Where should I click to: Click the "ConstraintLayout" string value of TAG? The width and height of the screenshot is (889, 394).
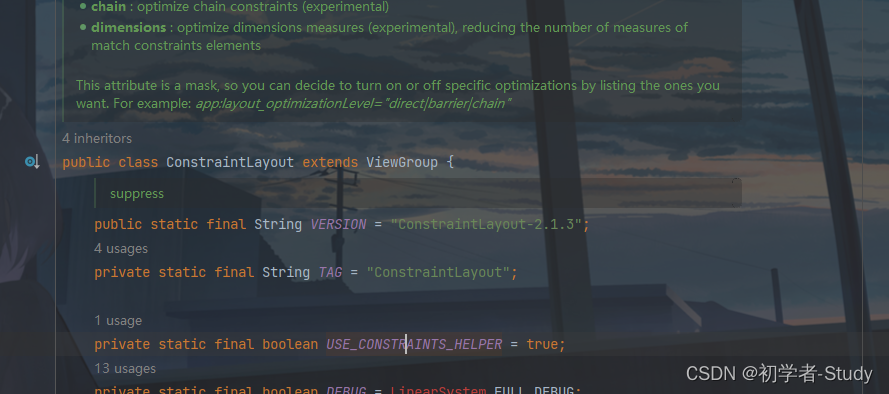click(x=439, y=273)
